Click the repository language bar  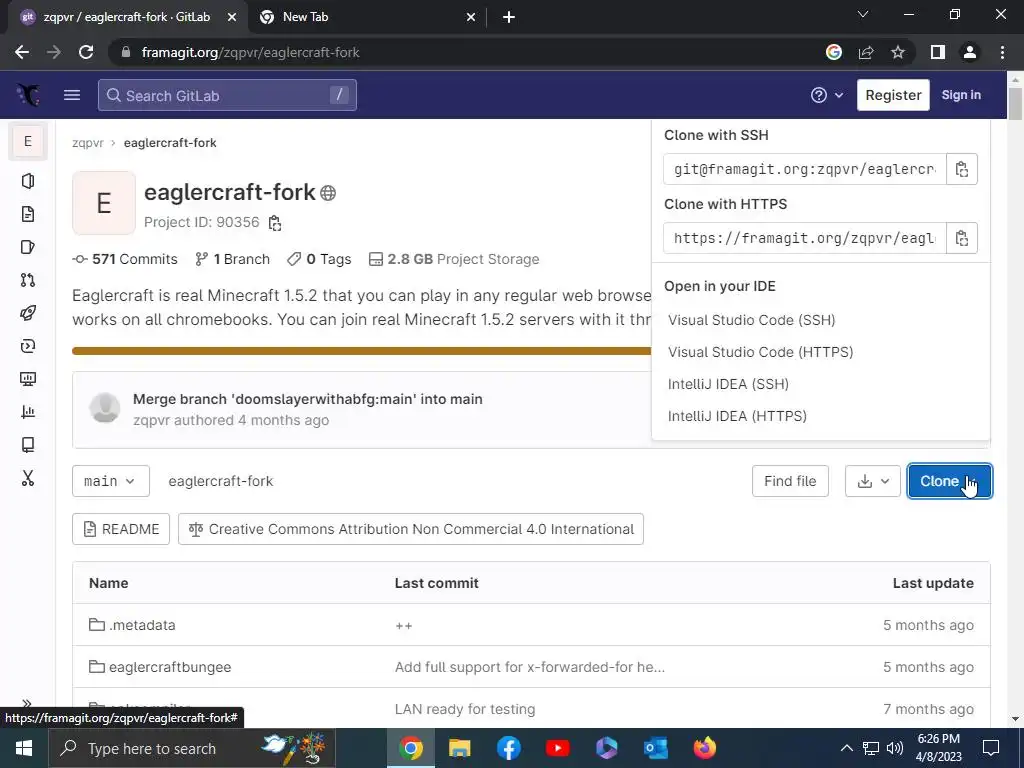362,351
